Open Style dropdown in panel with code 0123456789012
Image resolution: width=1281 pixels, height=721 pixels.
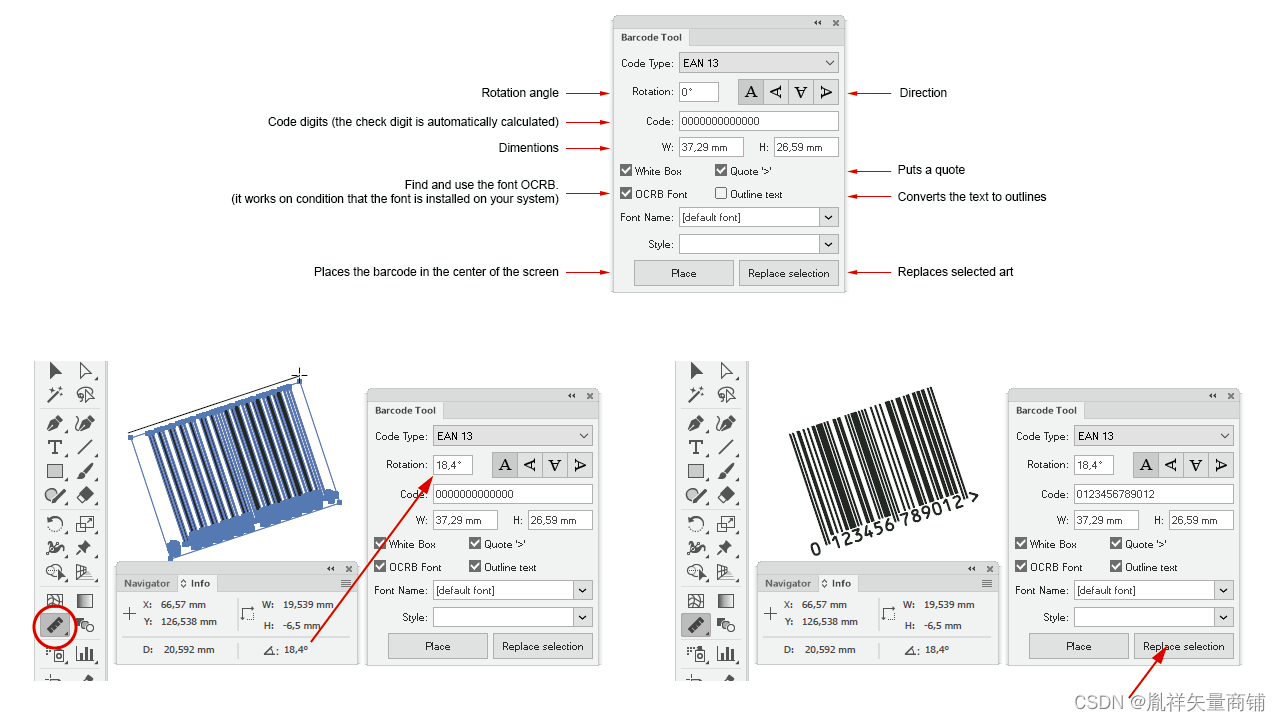click(x=1223, y=617)
